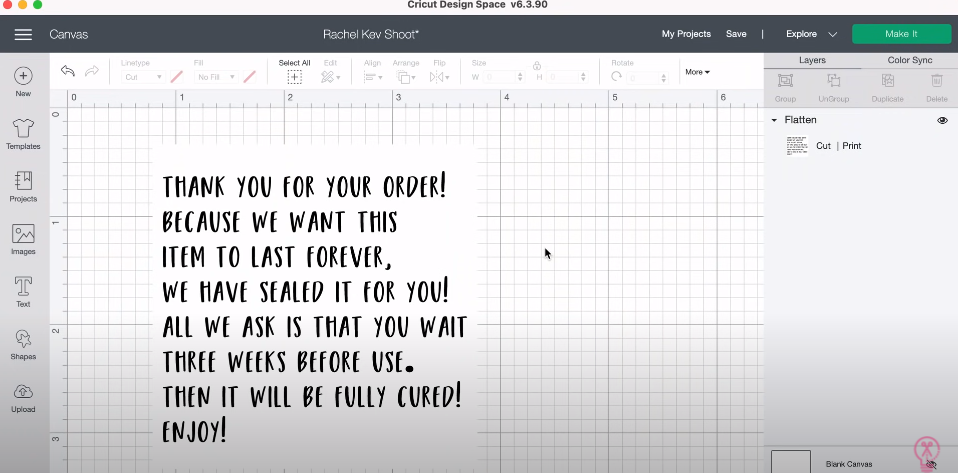Viewport: 958px width, 473px height.
Task: Open the Arrange options
Action: (x=406, y=77)
